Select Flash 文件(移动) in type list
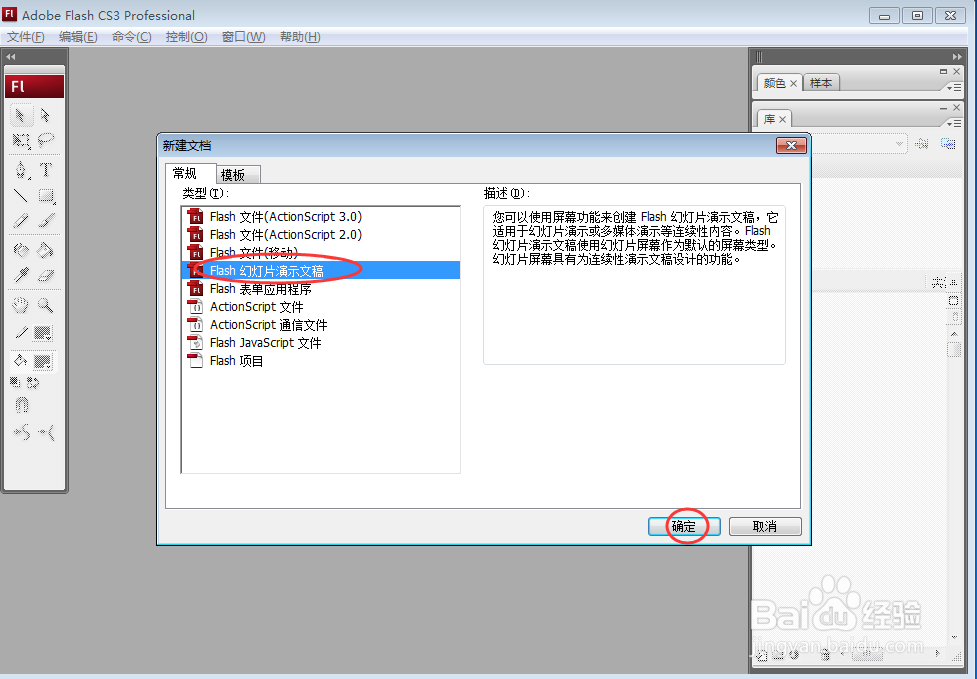This screenshot has height=679, width=977. tap(320, 253)
